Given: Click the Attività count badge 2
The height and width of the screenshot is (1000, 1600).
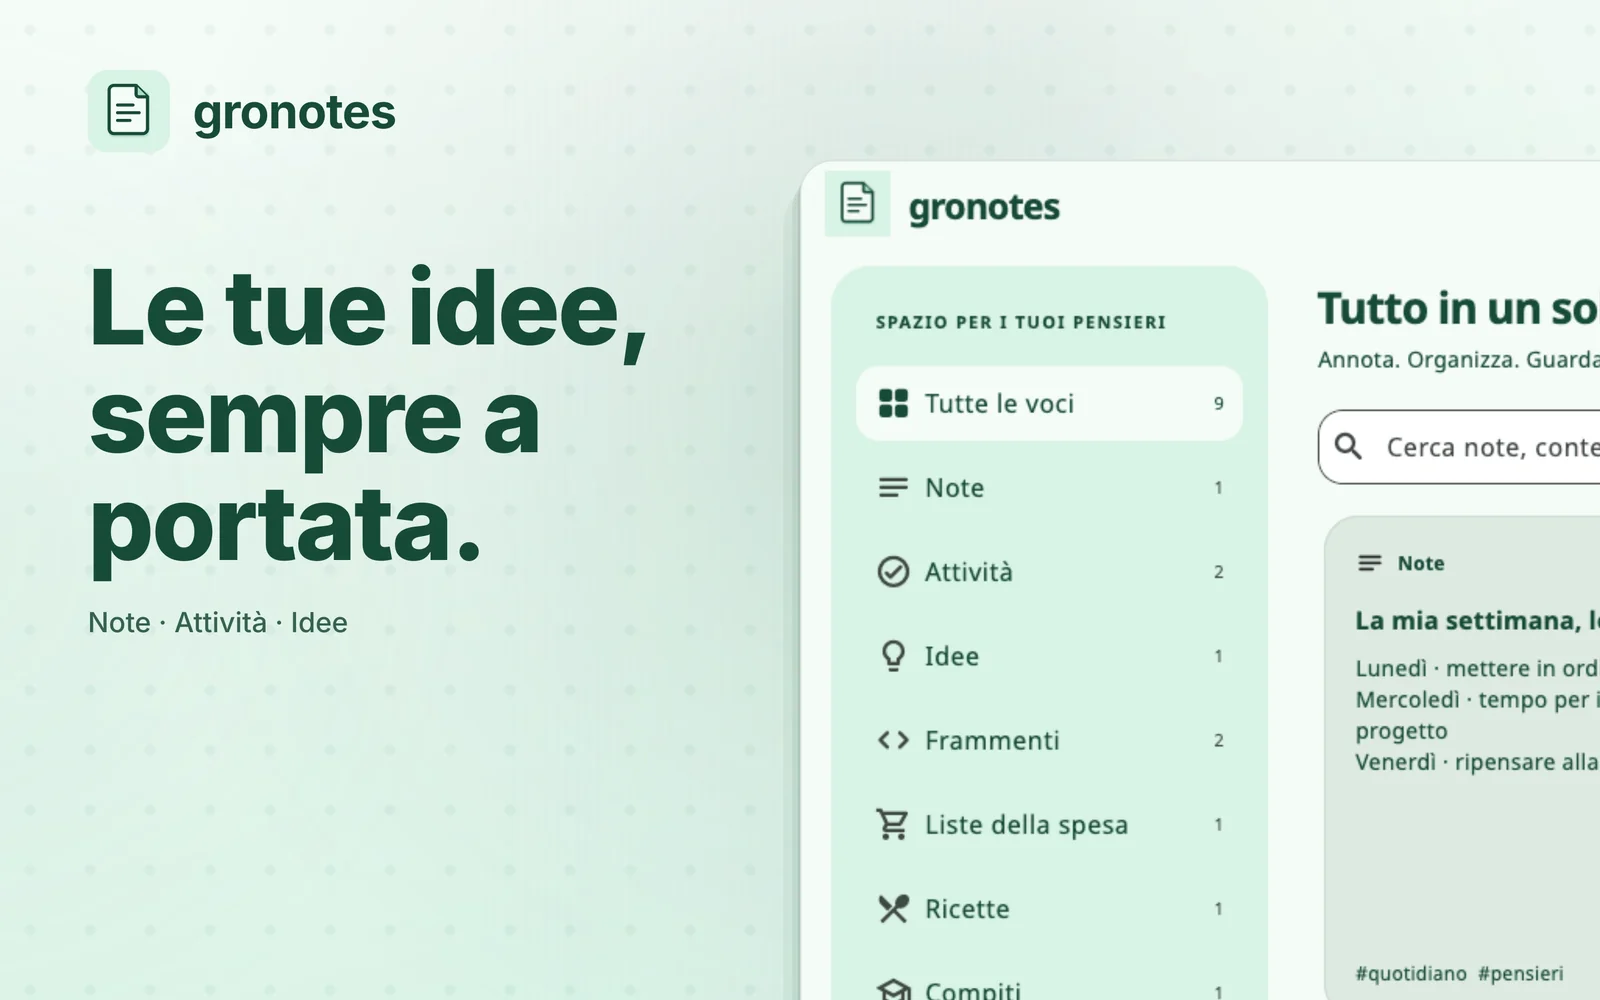Looking at the screenshot, I should [x=1218, y=572].
